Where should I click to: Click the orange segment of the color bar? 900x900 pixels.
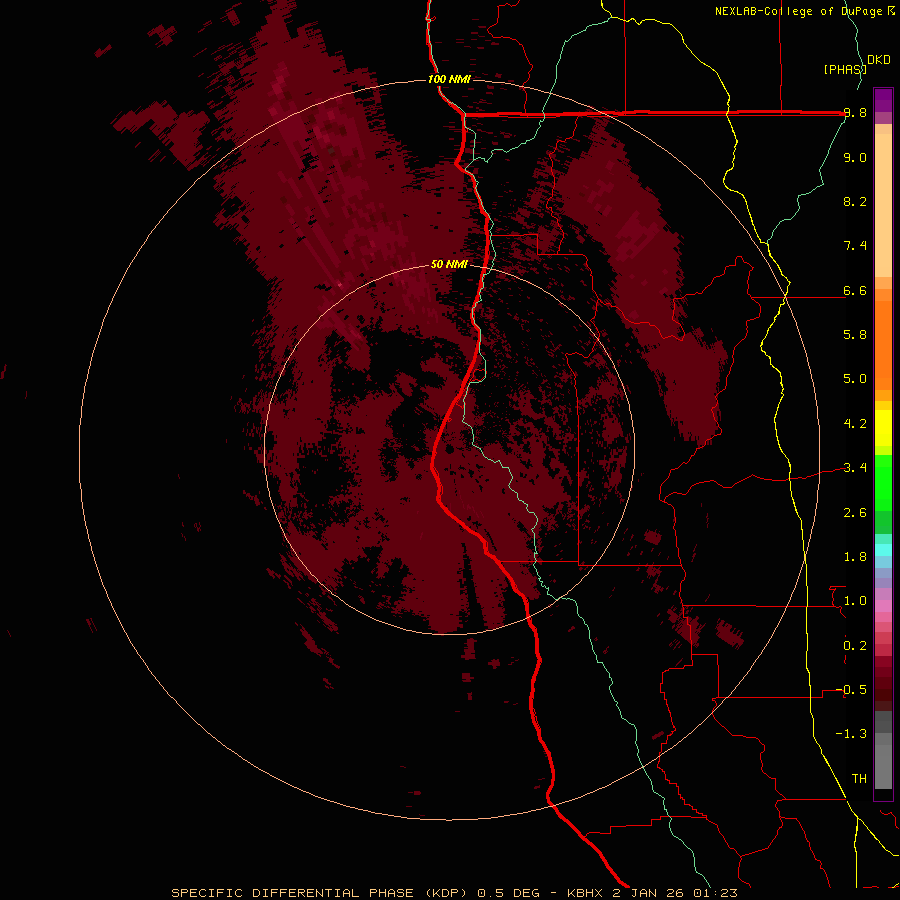pyautogui.click(x=883, y=346)
